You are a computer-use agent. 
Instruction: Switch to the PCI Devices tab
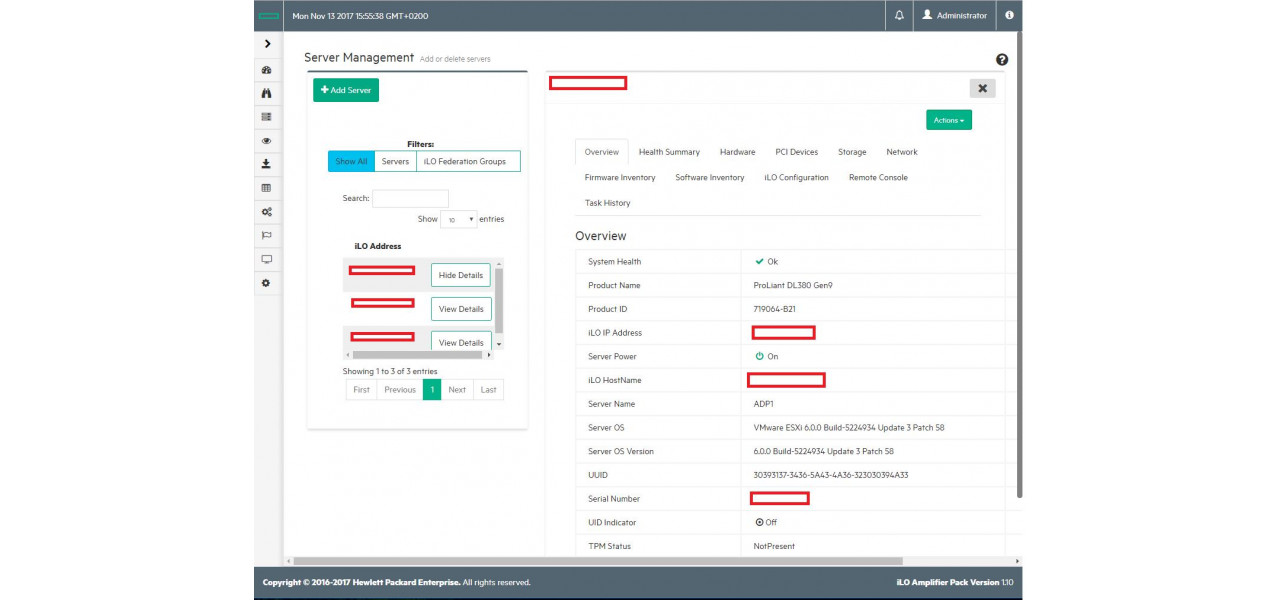(x=797, y=152)
